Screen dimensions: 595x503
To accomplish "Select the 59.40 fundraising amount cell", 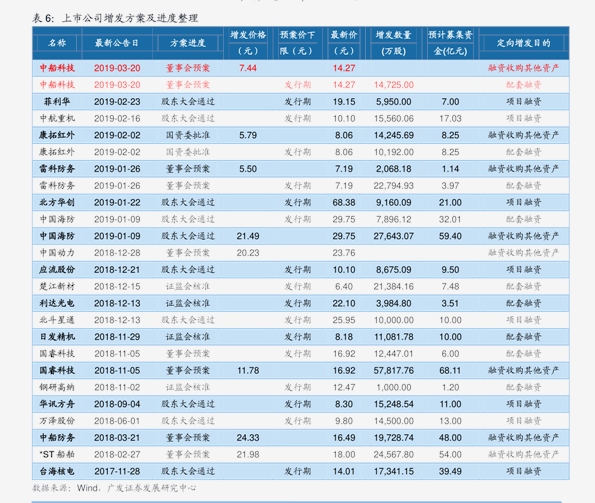I will click(450, 236).
